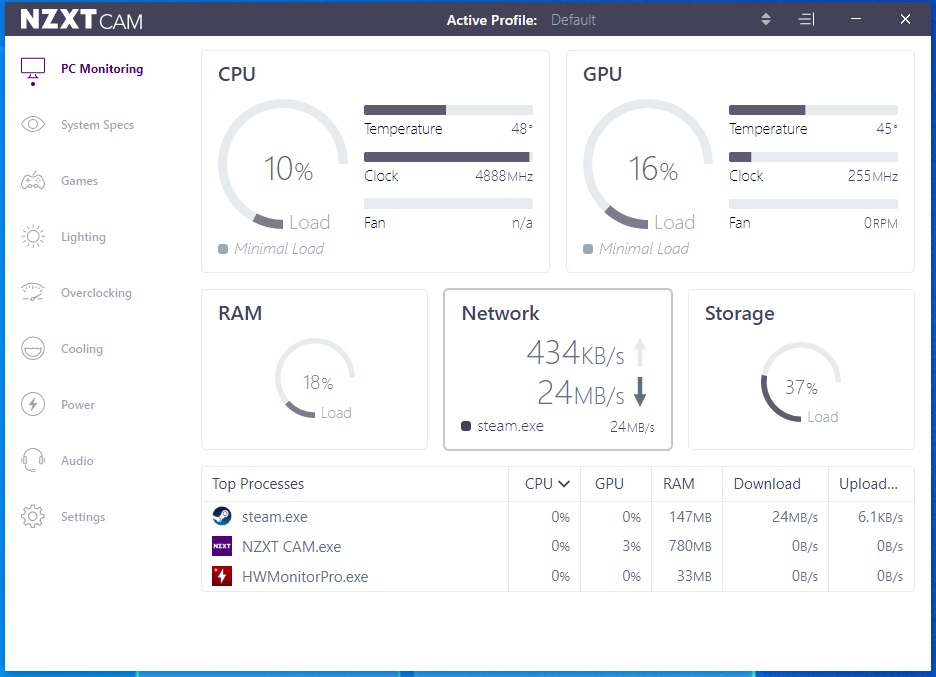Screen dimensions: 936x677
Task: Open the Storage card title
Action: [740, 313]
